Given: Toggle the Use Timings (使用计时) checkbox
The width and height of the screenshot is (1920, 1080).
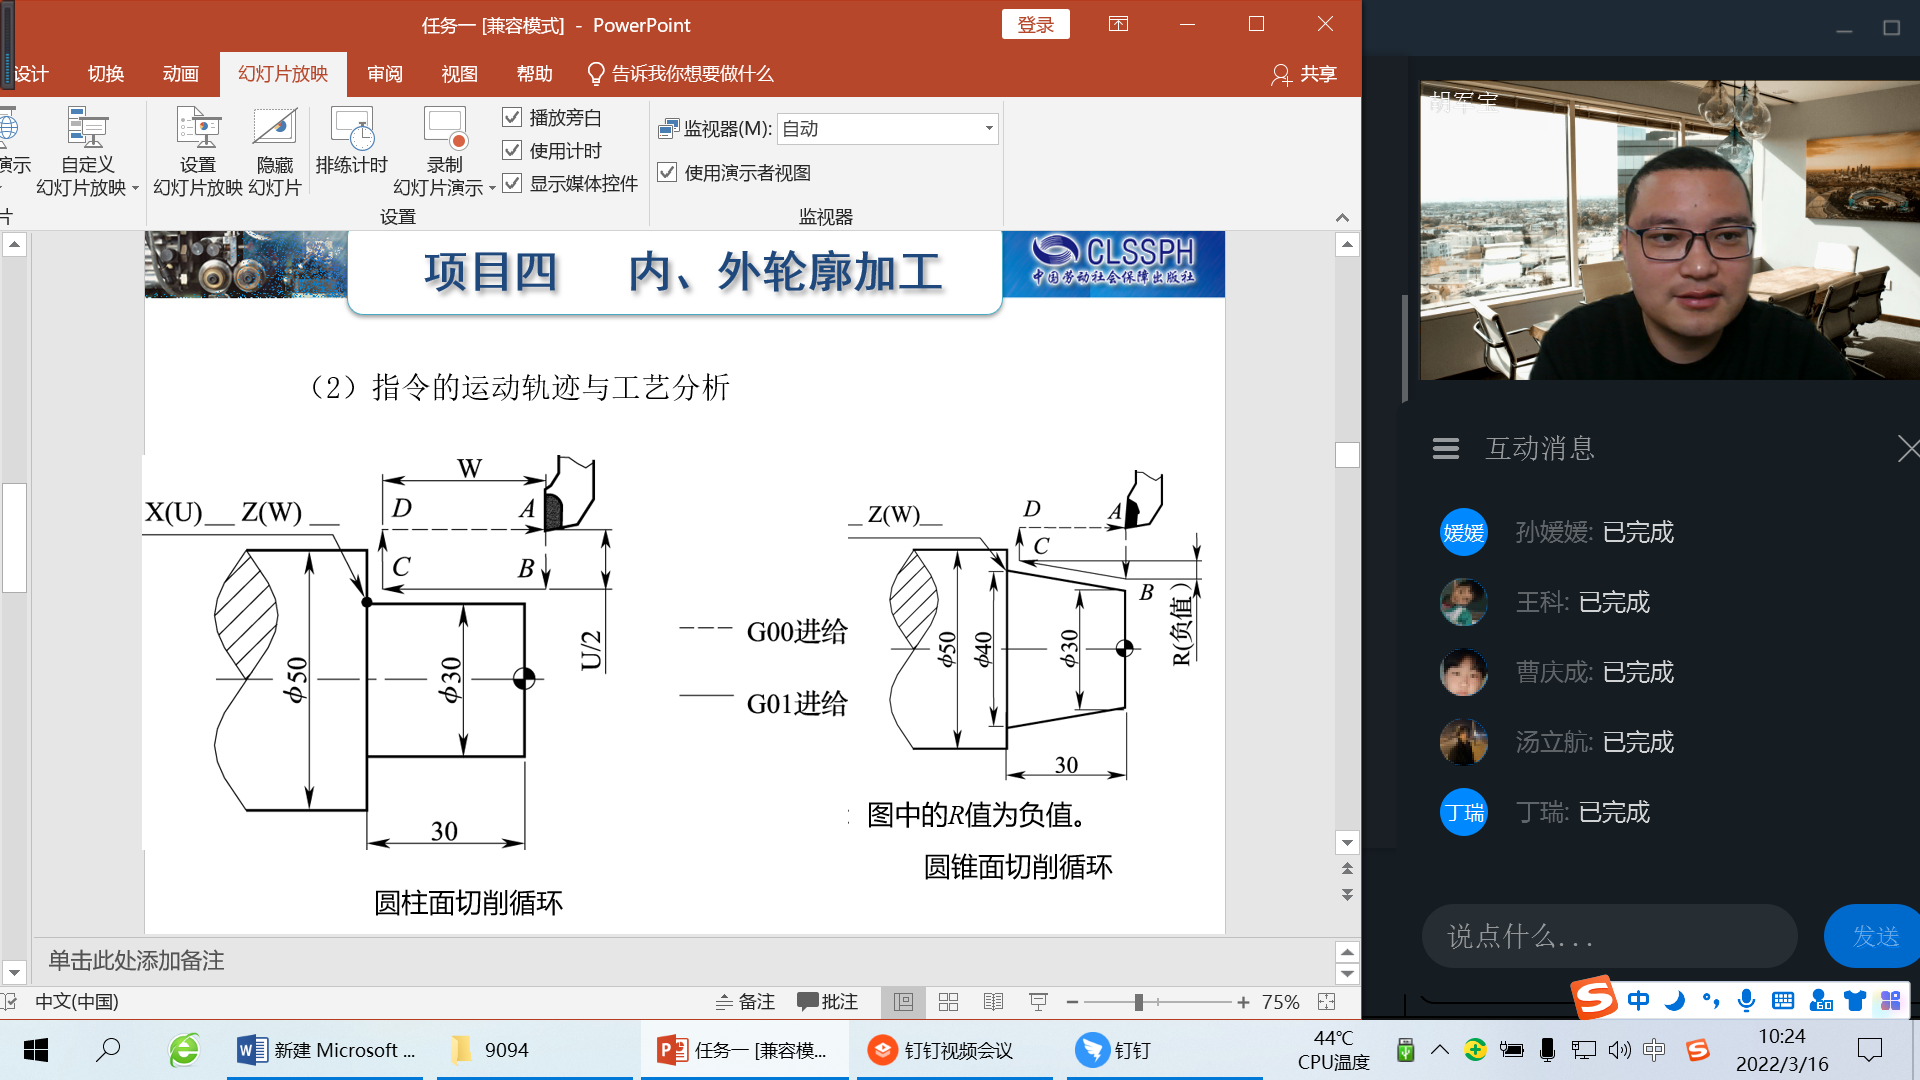Looking at the screenshot, I should (512, 151).
